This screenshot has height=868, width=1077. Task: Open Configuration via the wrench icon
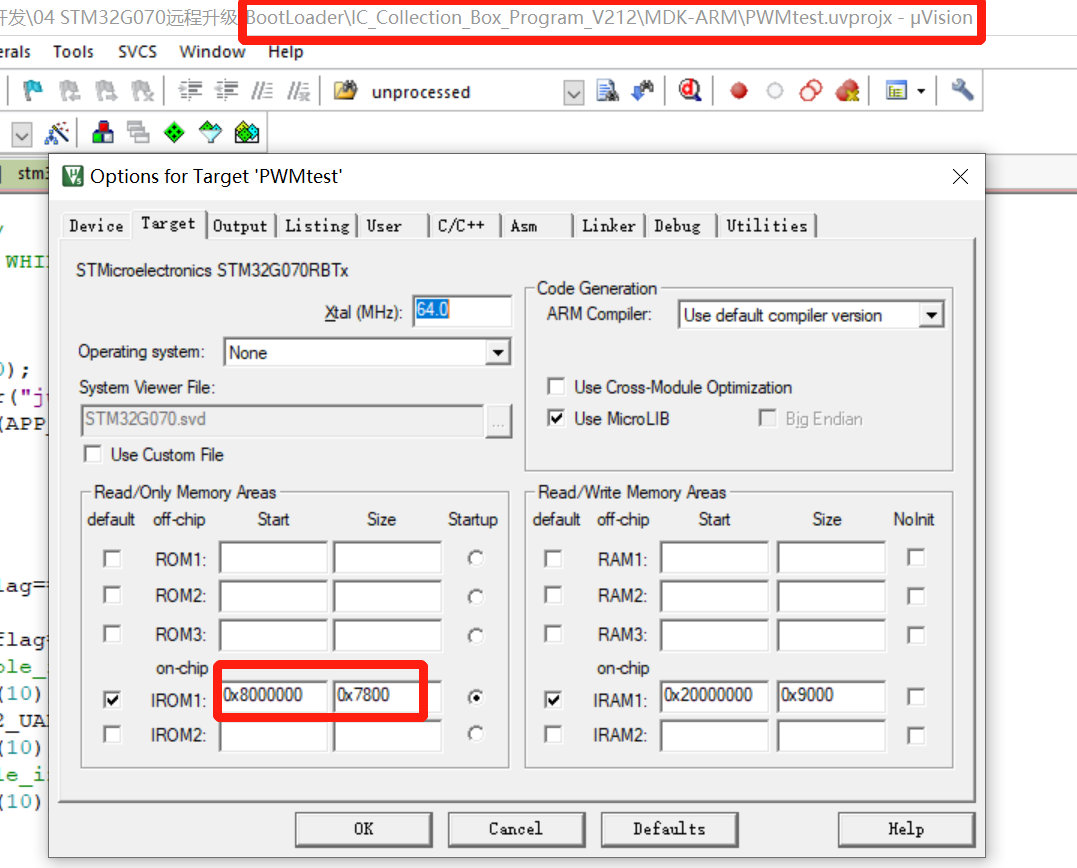tap(962, 90)
